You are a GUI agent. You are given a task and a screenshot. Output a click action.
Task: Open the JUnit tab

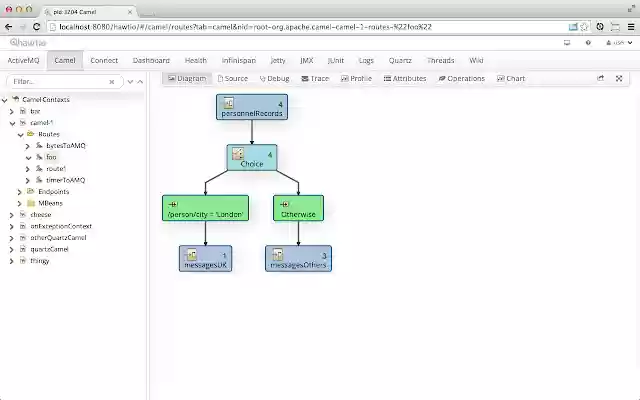pos(336,60)
